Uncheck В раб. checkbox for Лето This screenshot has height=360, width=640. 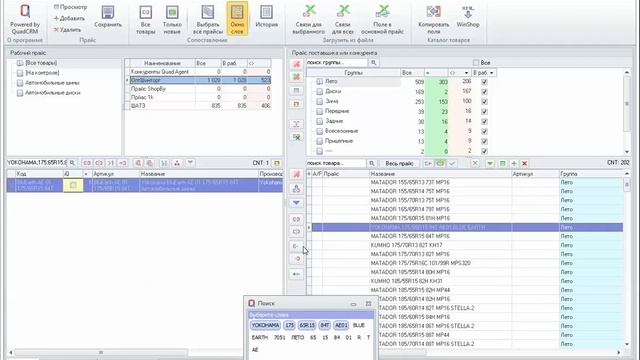pyautogui.click(x=484, y=82)
